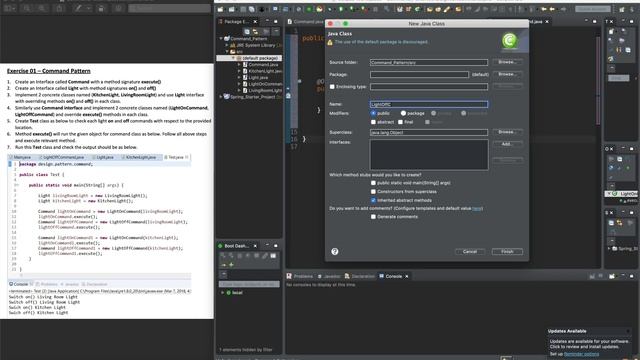Click the Save All toolbar icon

252,9
